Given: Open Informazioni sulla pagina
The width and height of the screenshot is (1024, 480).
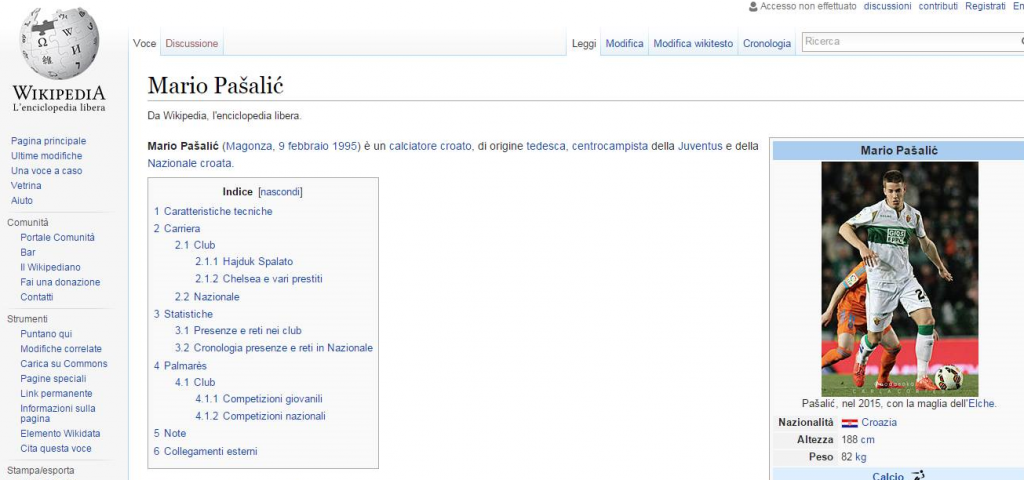Looking at the screenshot, I should point(57,413).
